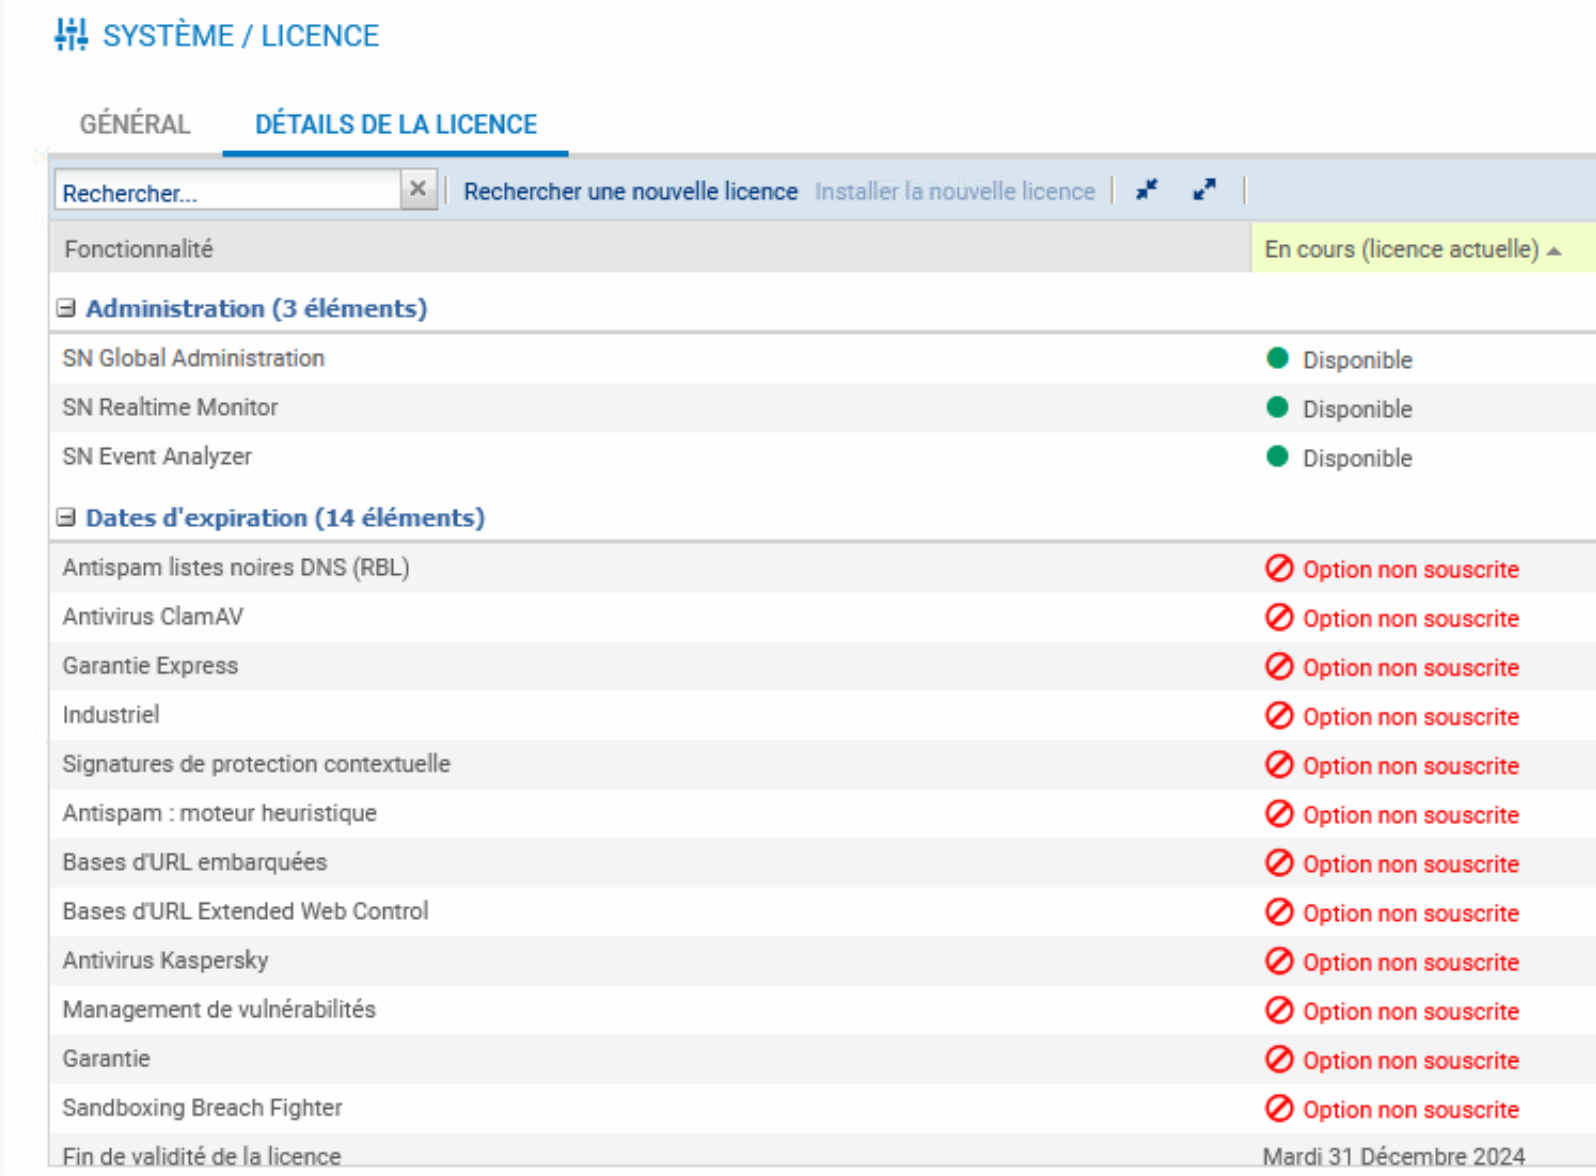Collapse the Dates d'expiration group
Viewport: 1596px width, 1176px height.
pos(66,517)
